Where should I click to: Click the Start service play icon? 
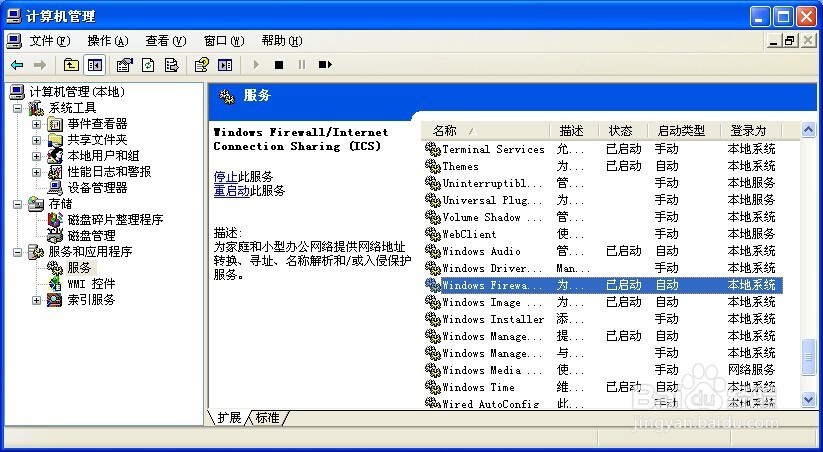tap(256, 65)
